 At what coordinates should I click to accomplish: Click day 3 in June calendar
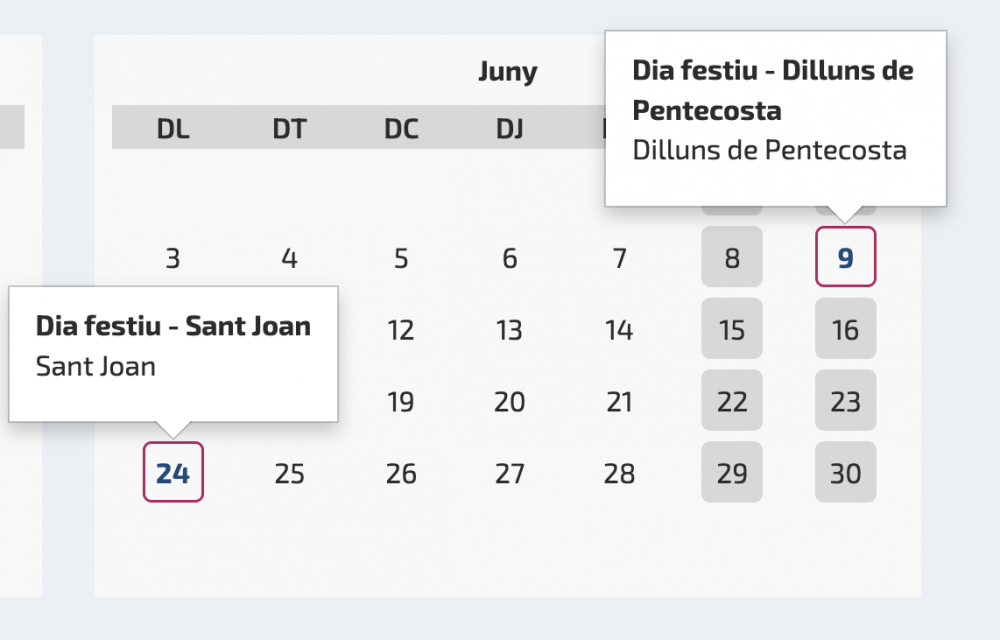(x=173, y=259)
